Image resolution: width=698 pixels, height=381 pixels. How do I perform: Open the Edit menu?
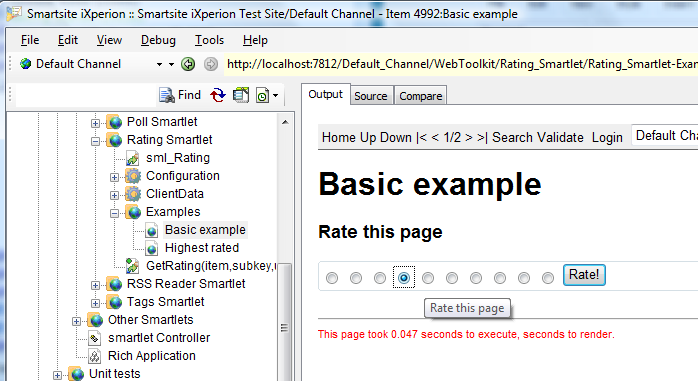click(x=68, y=41)
